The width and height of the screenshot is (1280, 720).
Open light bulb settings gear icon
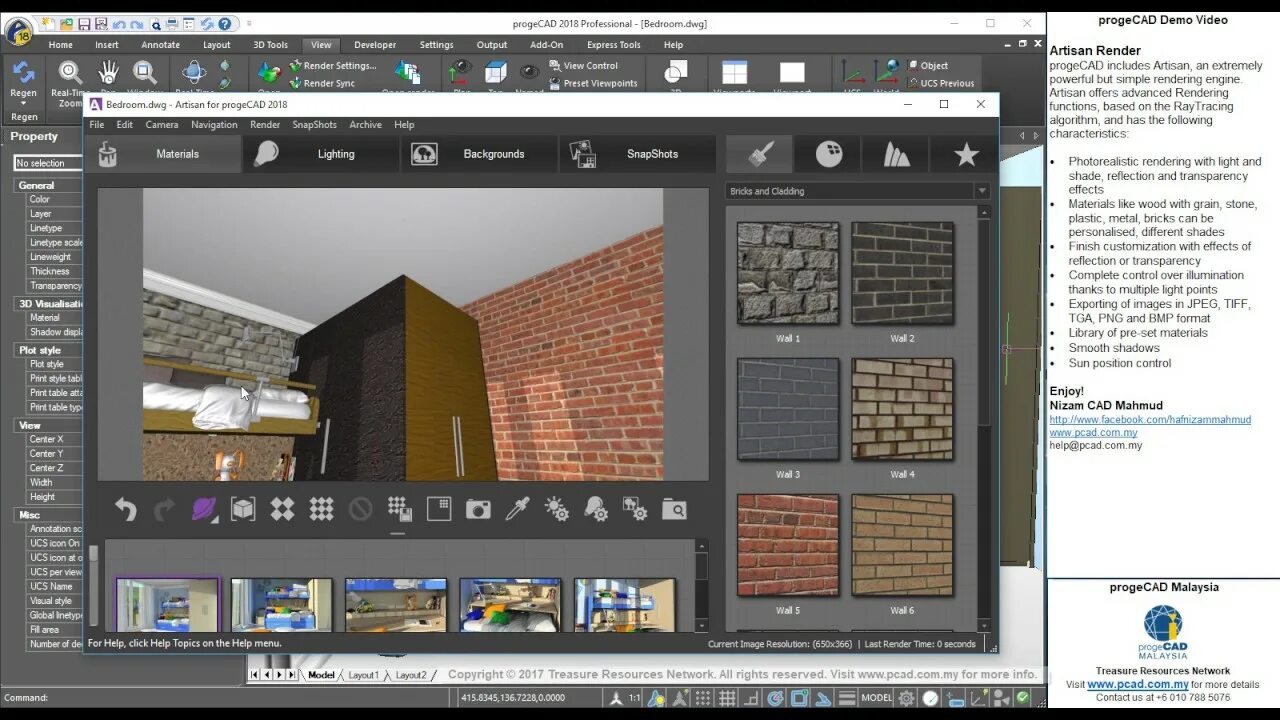(596, 510)
